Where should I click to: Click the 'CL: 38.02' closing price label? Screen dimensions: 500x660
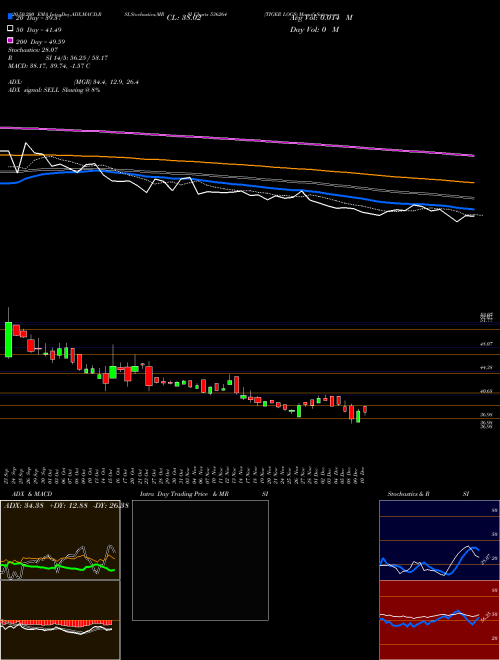(184, 18)
